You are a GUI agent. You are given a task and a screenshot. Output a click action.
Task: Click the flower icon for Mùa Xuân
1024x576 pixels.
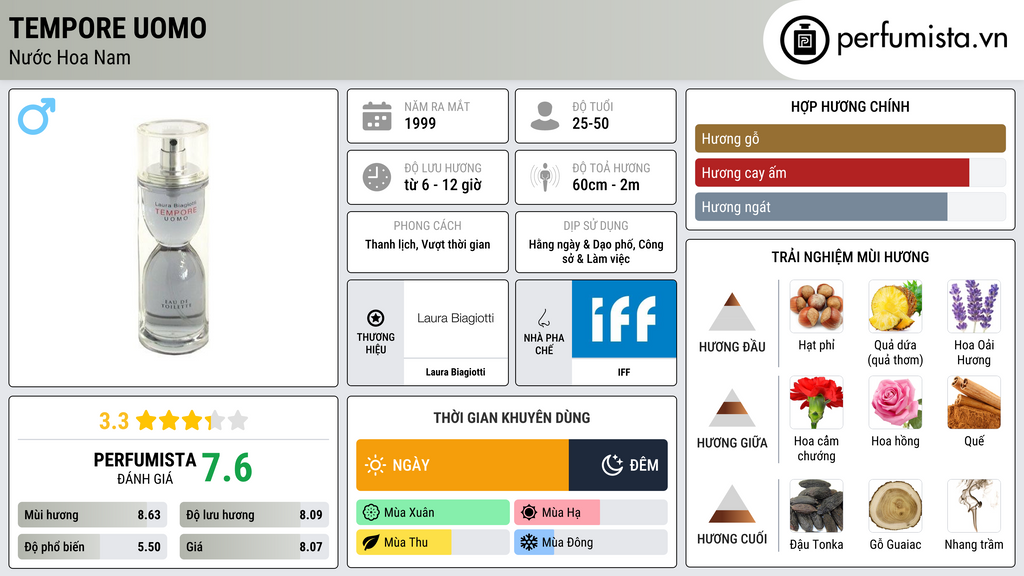[x=371, y=513]
